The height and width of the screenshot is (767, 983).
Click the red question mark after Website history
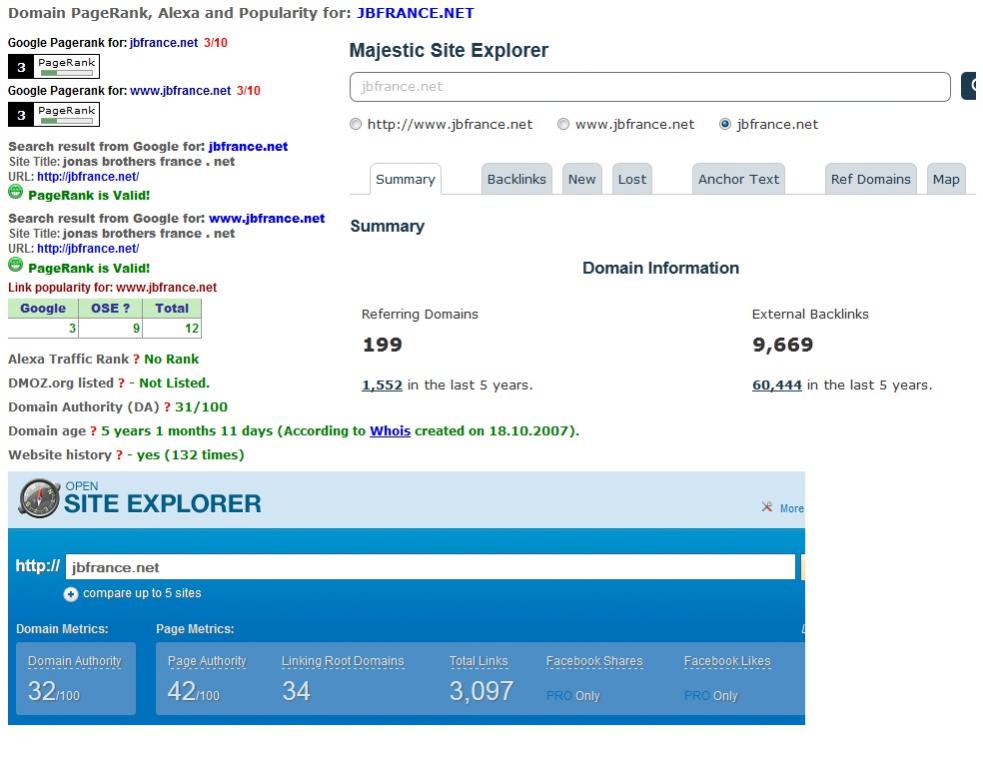[x=119, y=455]
